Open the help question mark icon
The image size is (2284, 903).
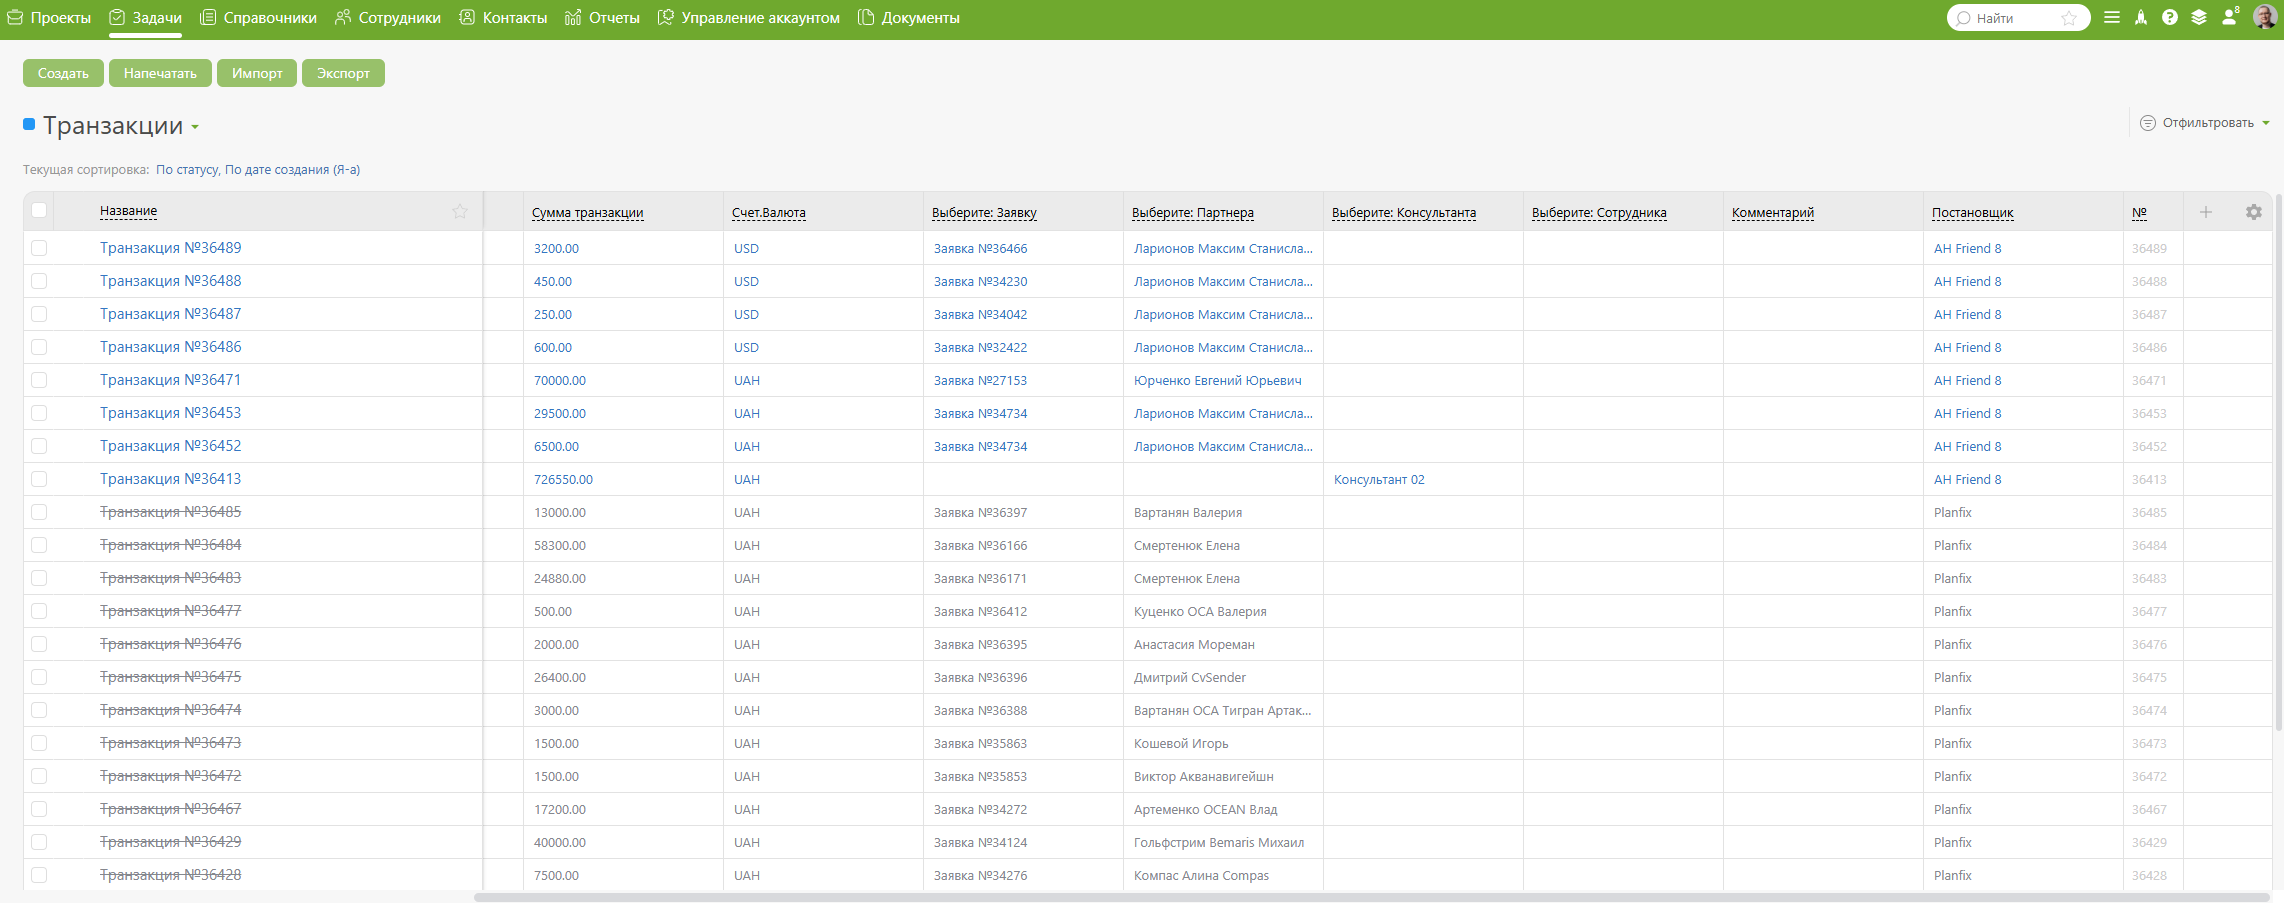pyautogui.click(x=2170, y=18)
